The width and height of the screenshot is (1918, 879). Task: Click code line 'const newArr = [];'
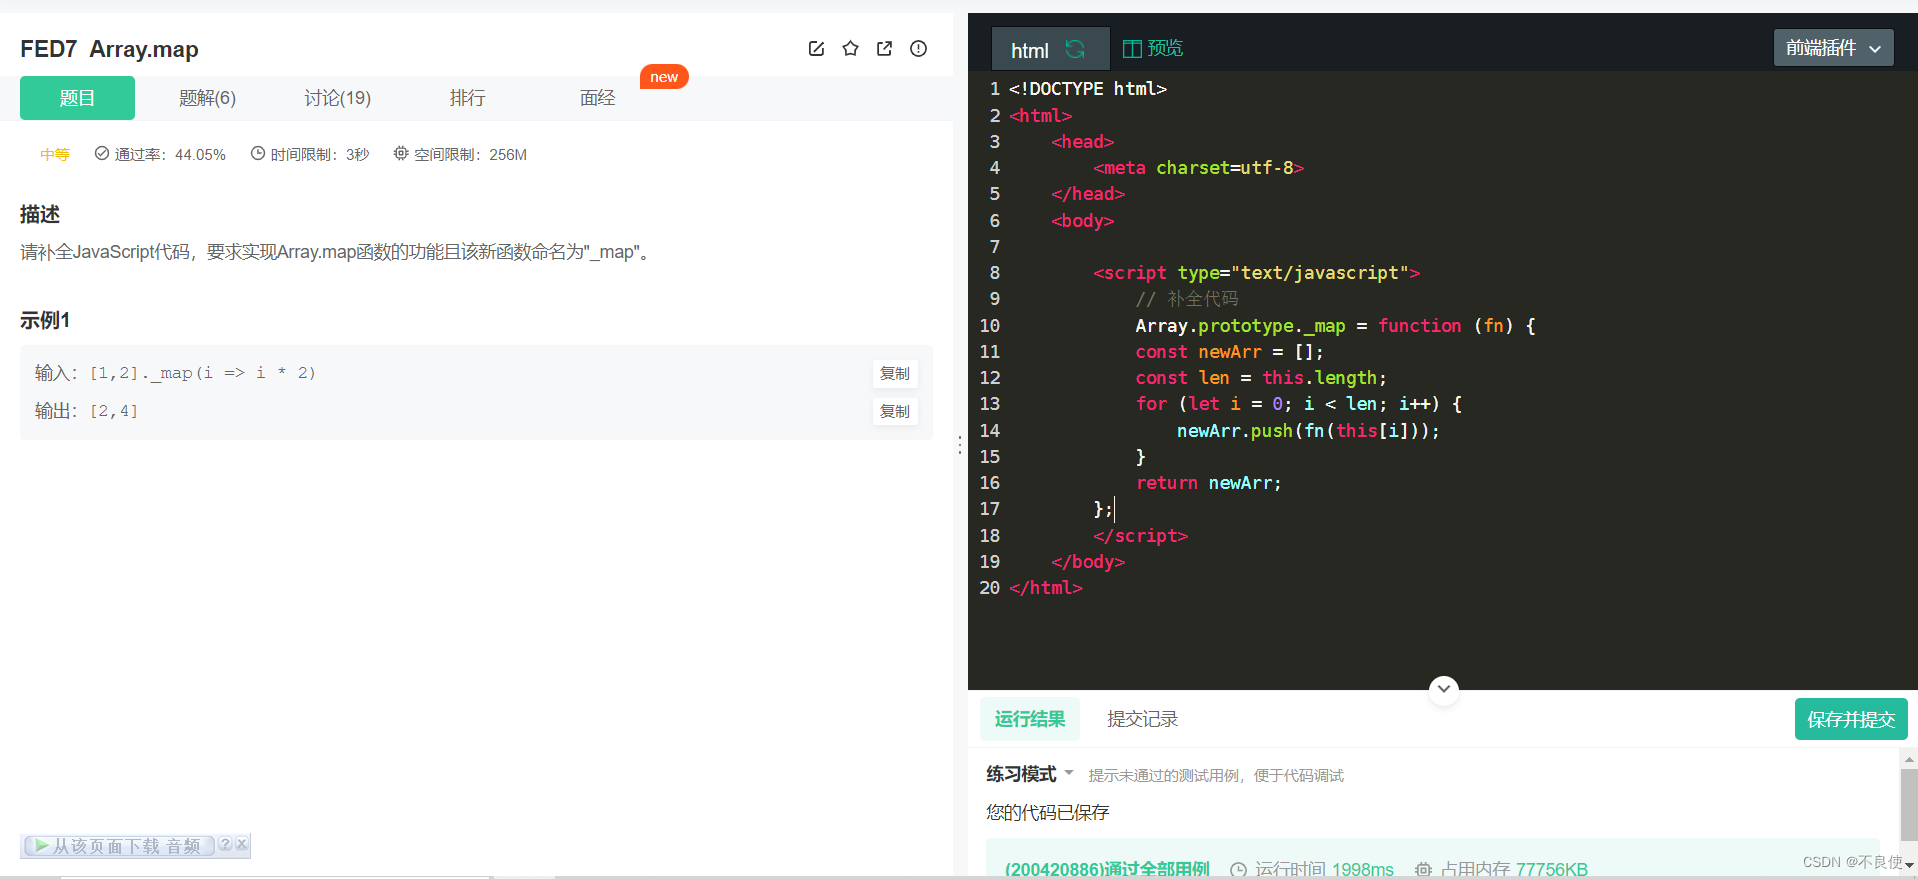(1229, 352)
